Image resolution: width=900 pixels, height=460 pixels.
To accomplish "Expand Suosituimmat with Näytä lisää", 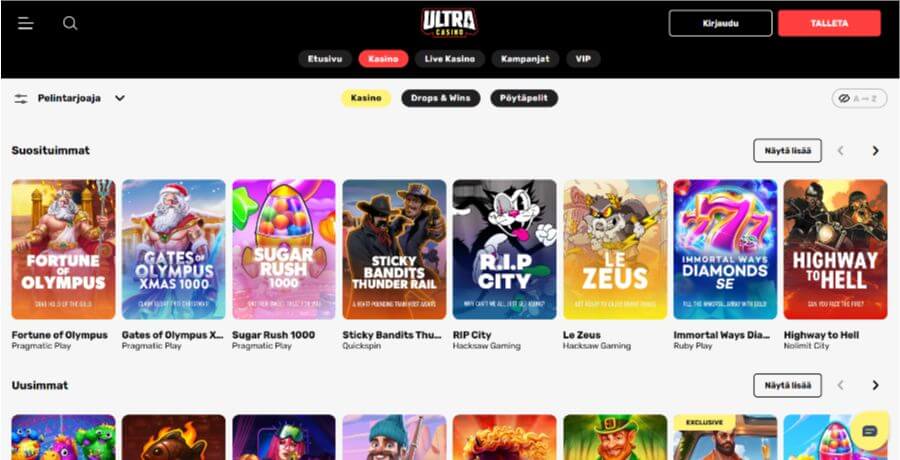I will click(x=788, y=150).
